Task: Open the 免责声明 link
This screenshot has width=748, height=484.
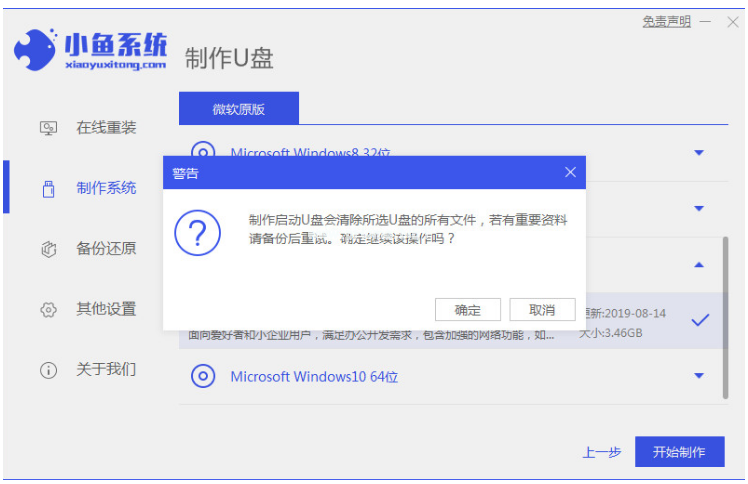Action: tap(666, 22)
